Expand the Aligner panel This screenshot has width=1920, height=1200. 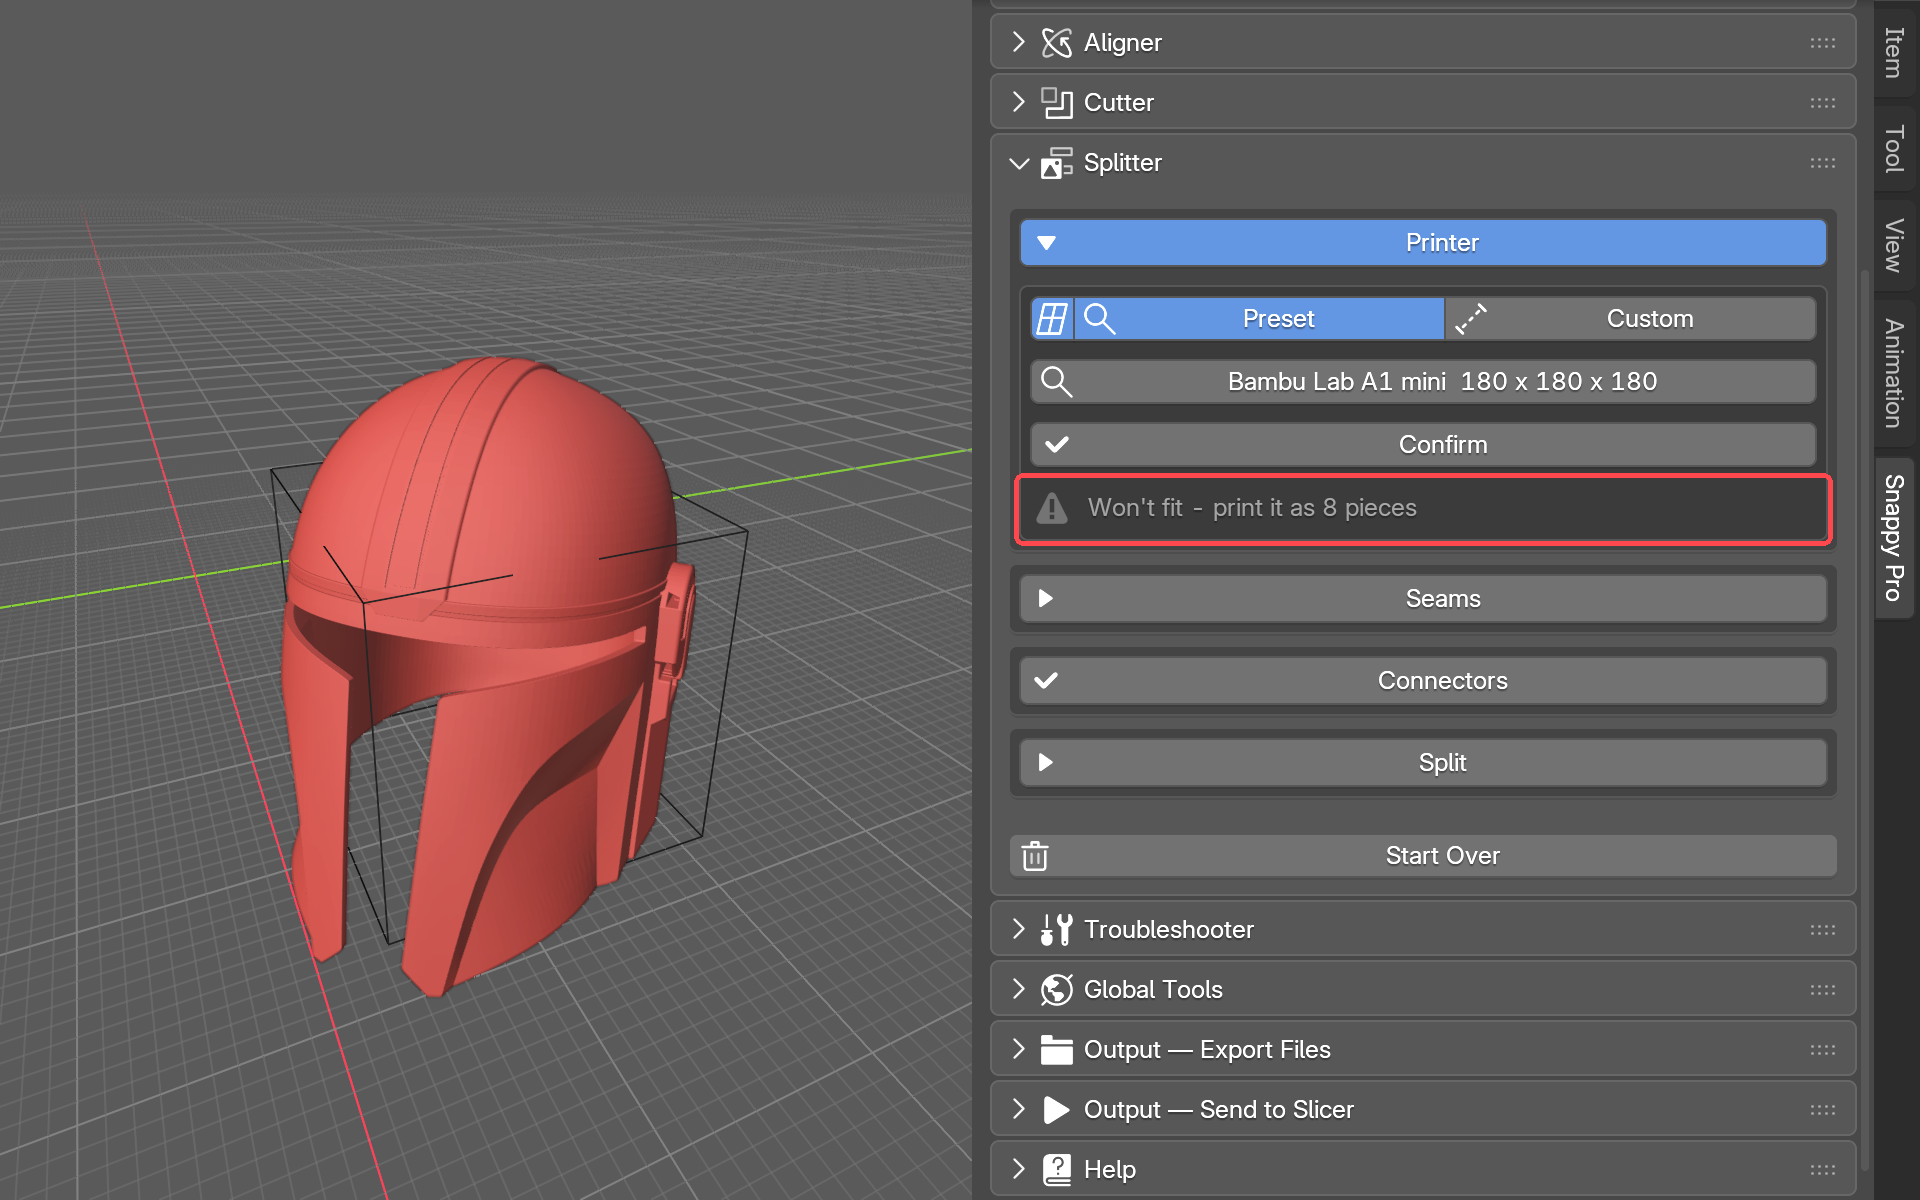(x=1018, y=42)
